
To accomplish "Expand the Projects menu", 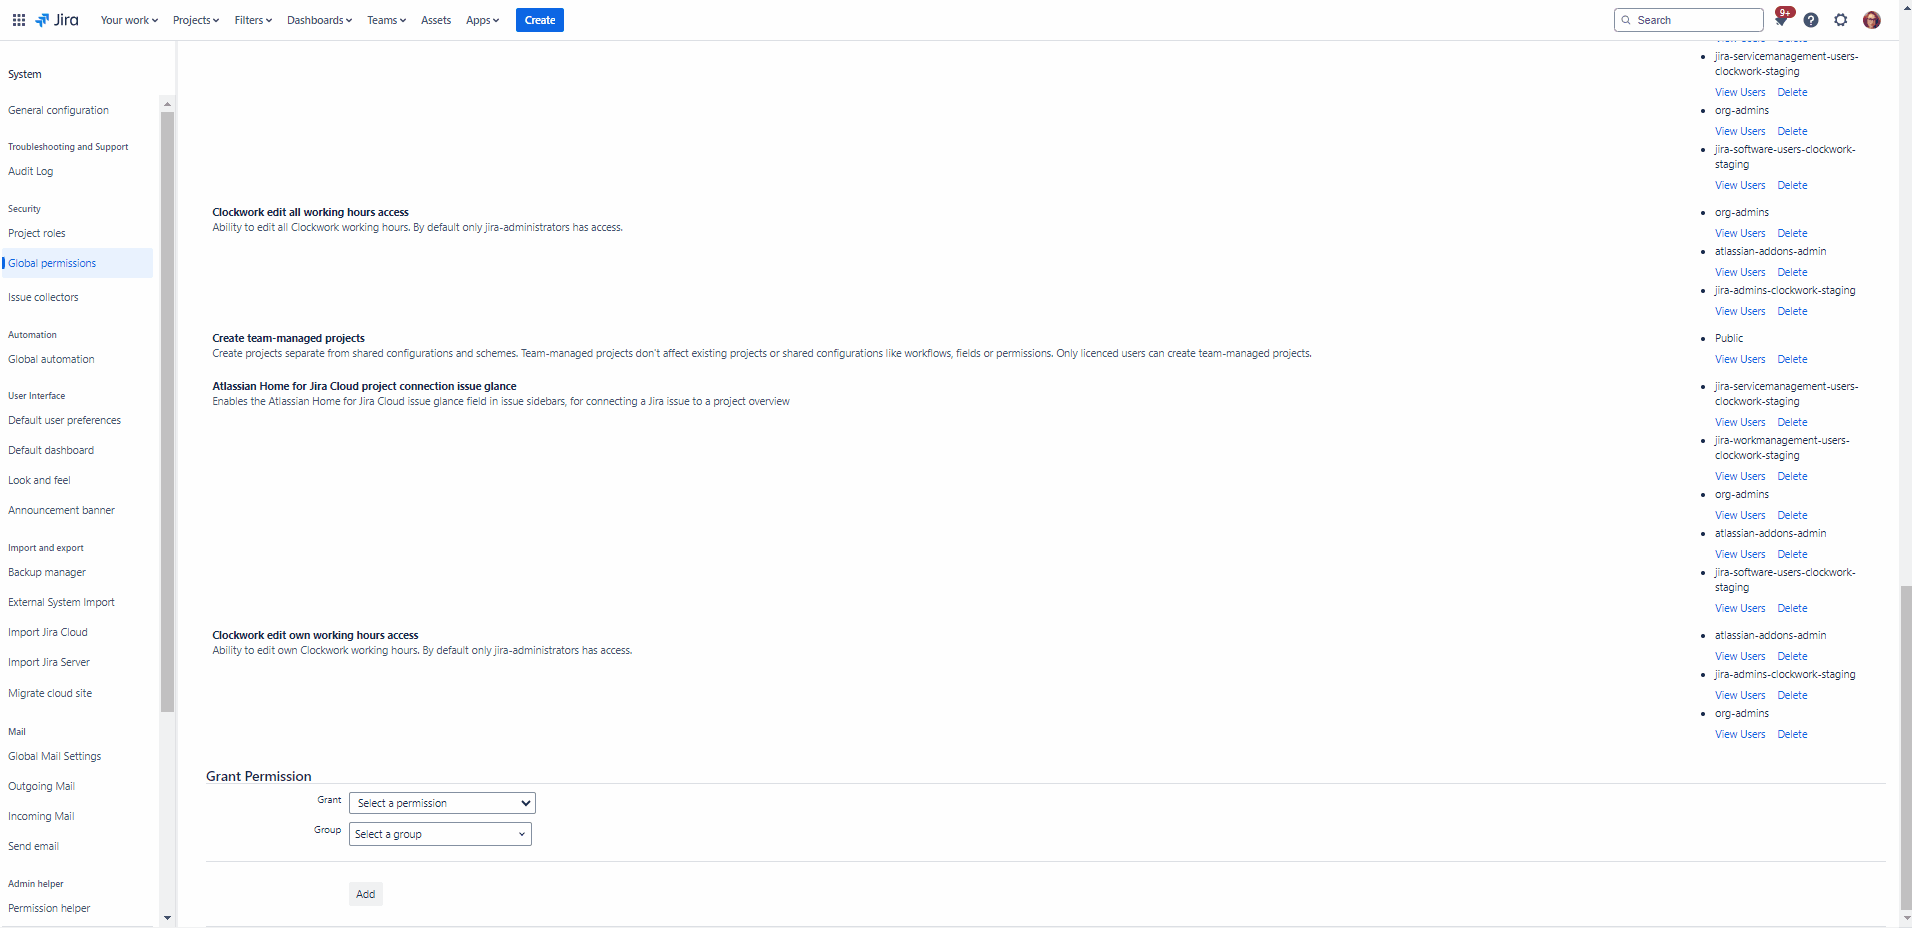I will pyautogui.click(x=196, y=19).
